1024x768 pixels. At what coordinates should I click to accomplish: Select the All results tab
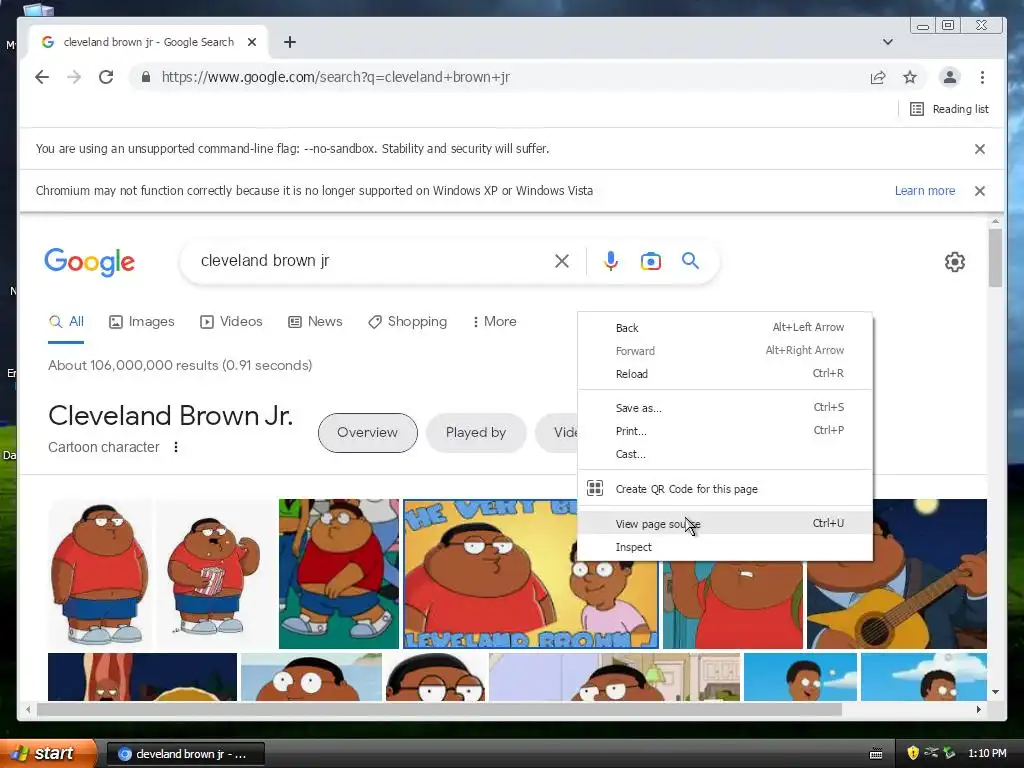(x=66, y=322)
